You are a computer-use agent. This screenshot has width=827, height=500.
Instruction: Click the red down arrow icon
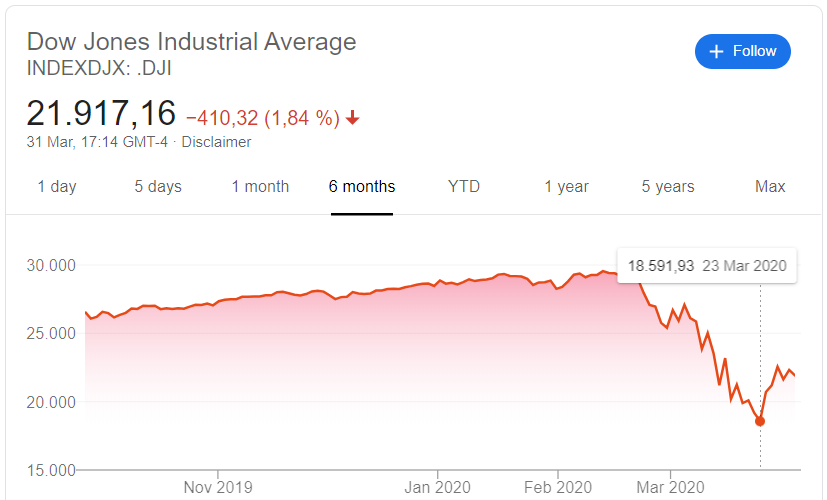(352, 118)
